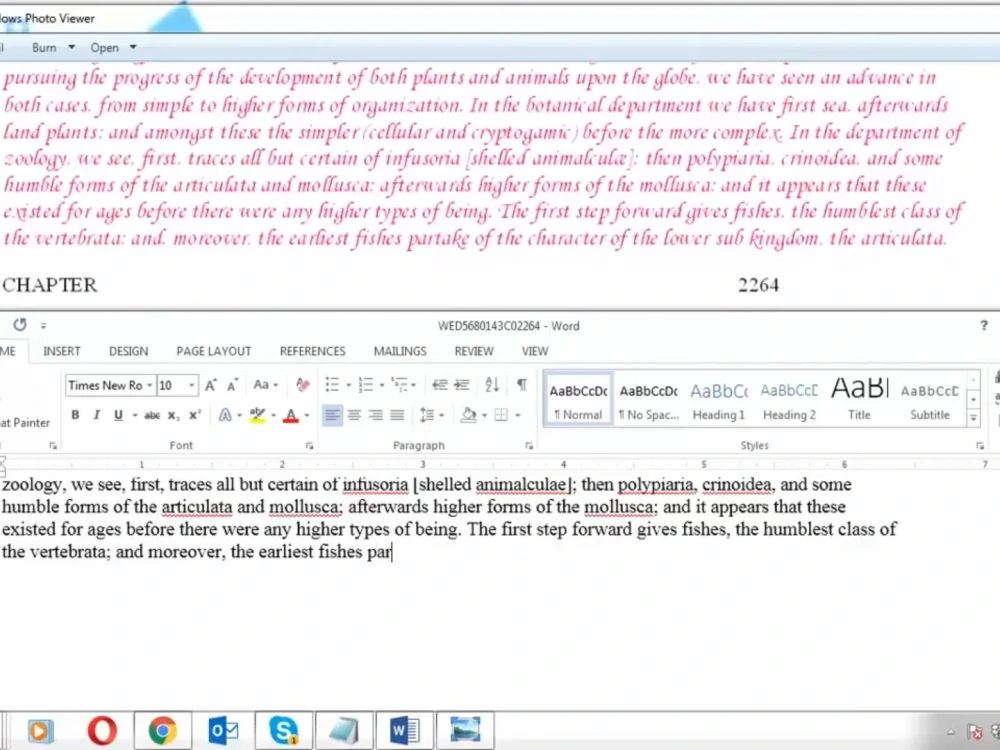Viewport: 1000px width, 750px height.
Task: Toggle Superscript formatting
Action: tap(195, 415)
